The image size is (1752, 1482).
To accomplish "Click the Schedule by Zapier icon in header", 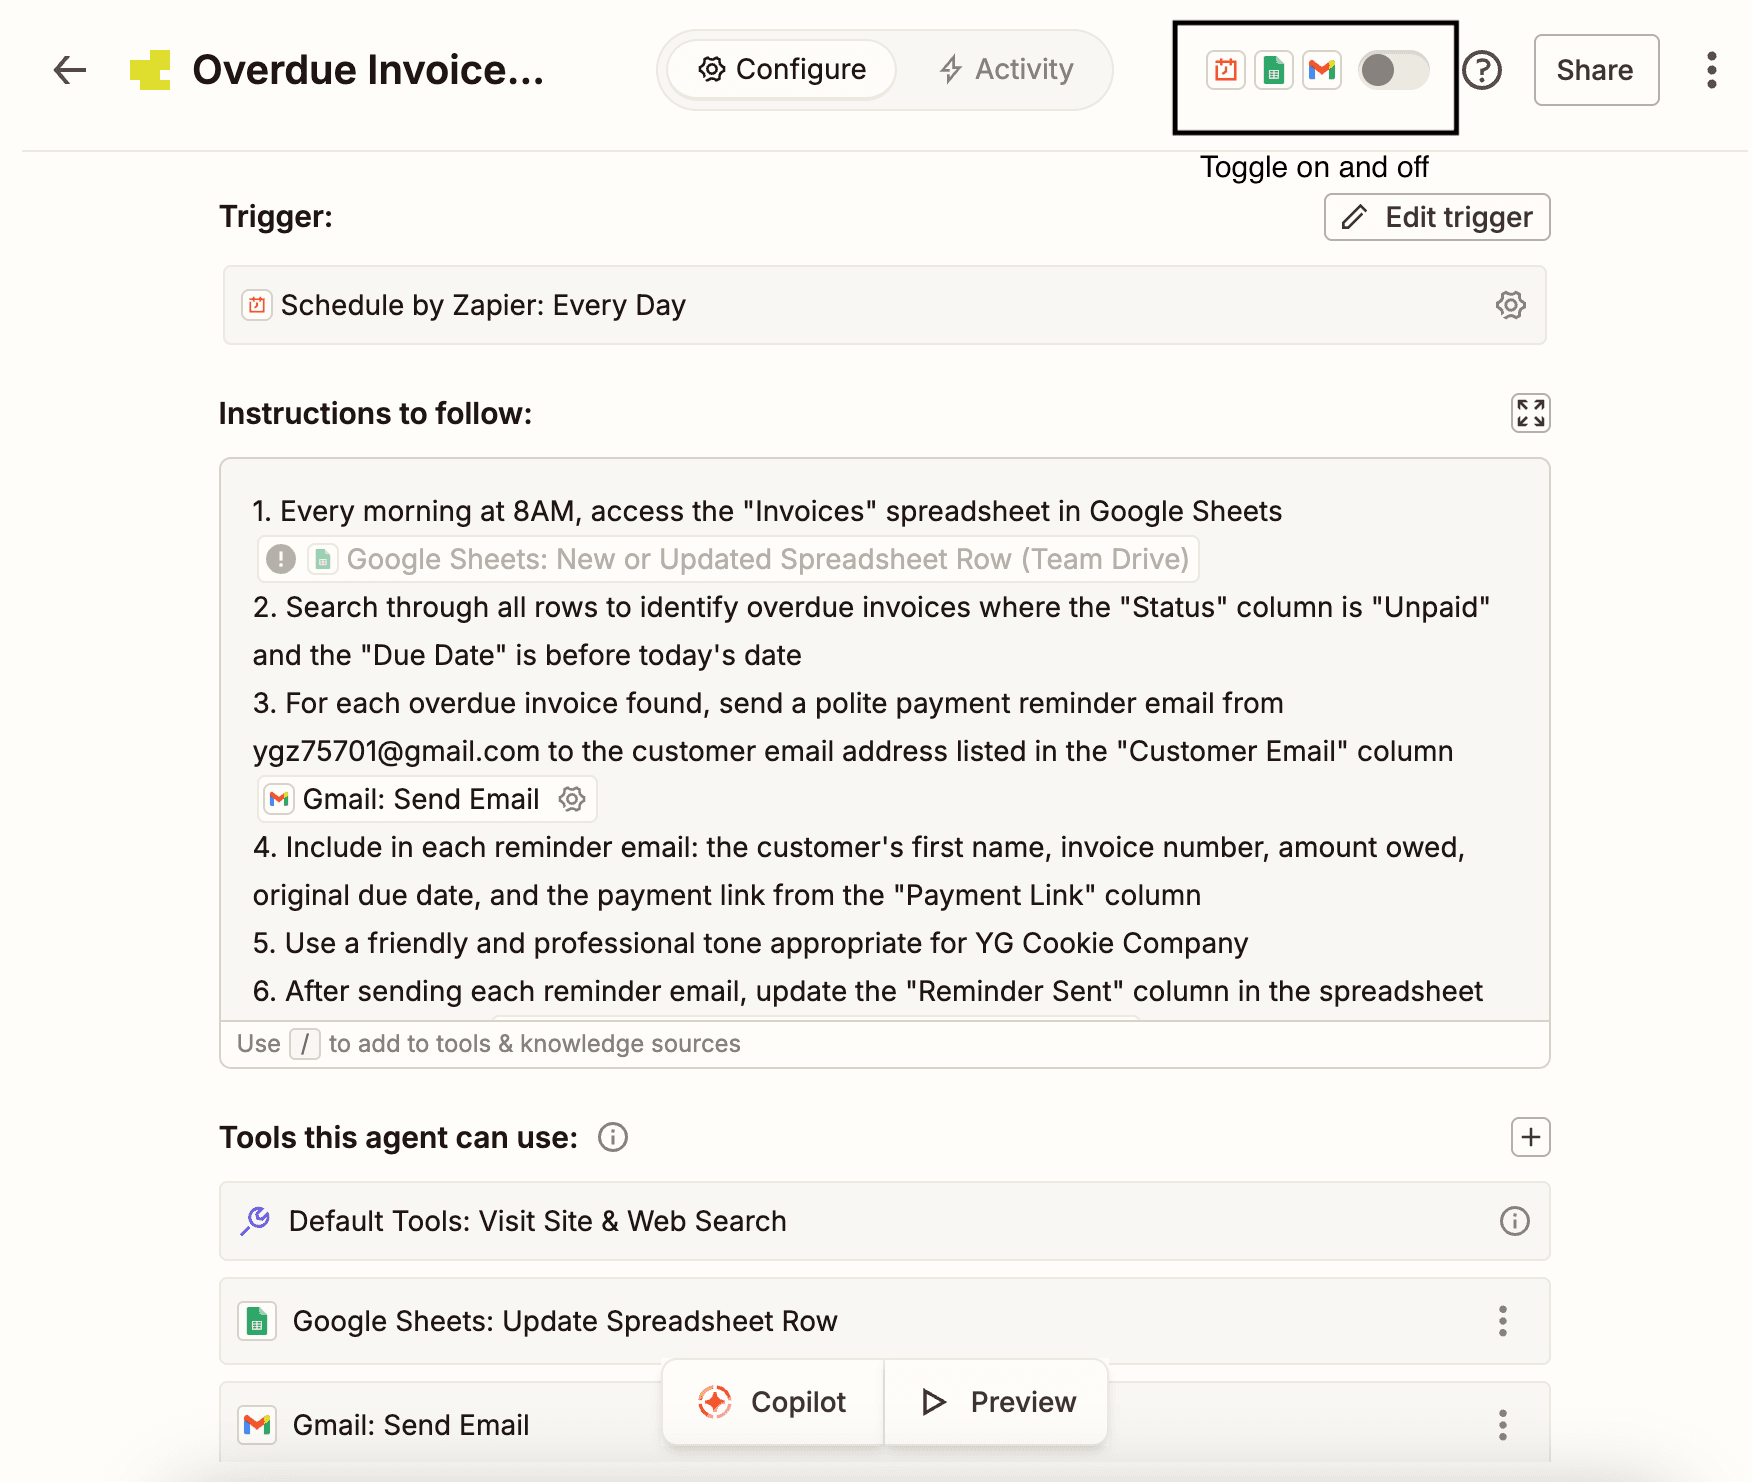I will [x=1225, y=70].
